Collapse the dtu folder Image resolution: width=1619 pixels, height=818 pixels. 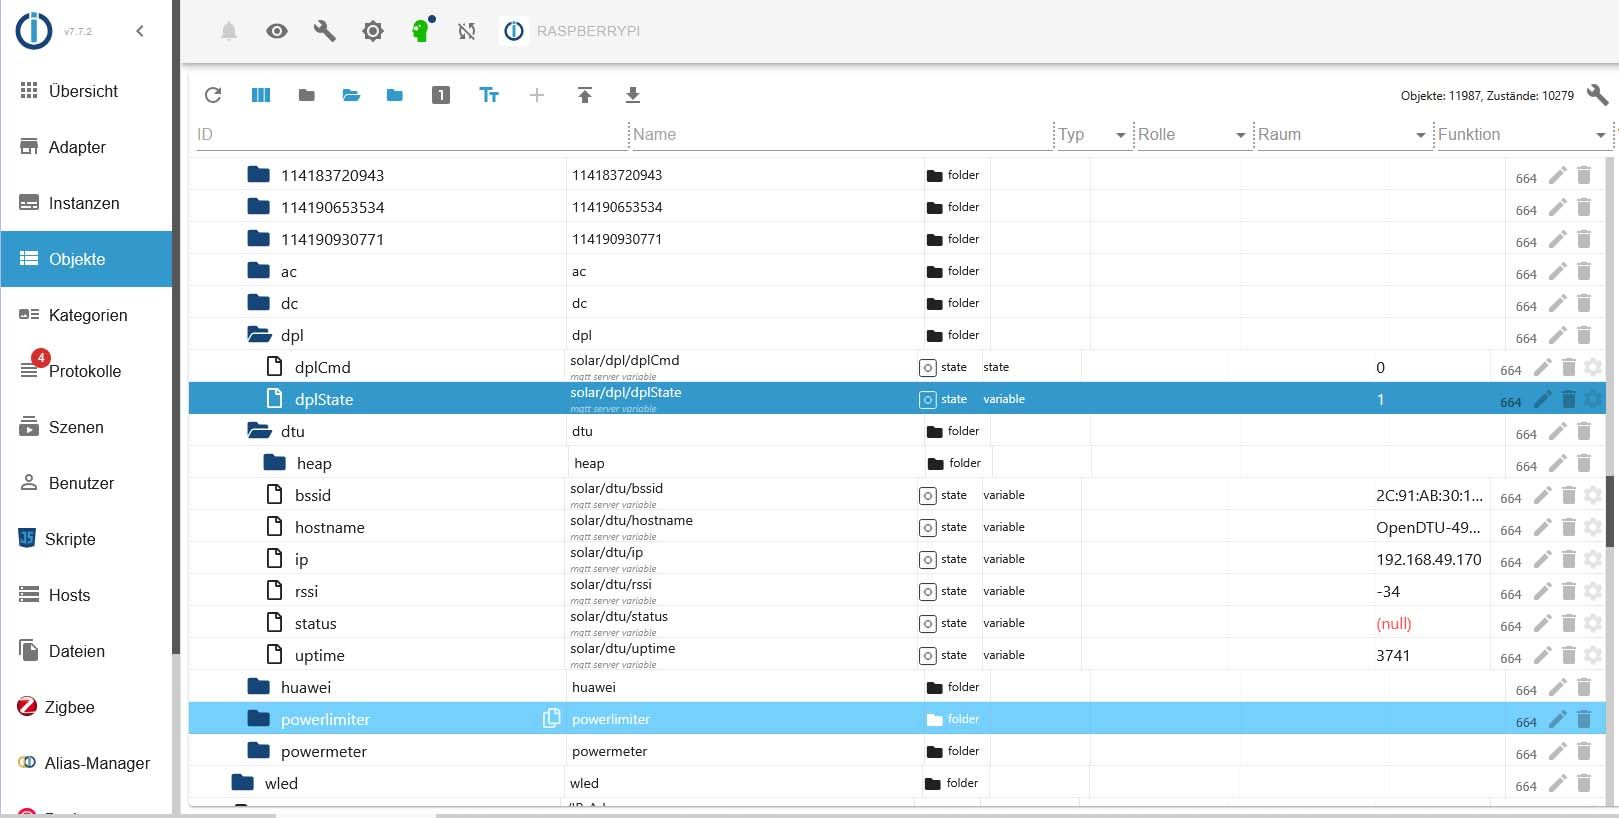(x=260, y=431)
